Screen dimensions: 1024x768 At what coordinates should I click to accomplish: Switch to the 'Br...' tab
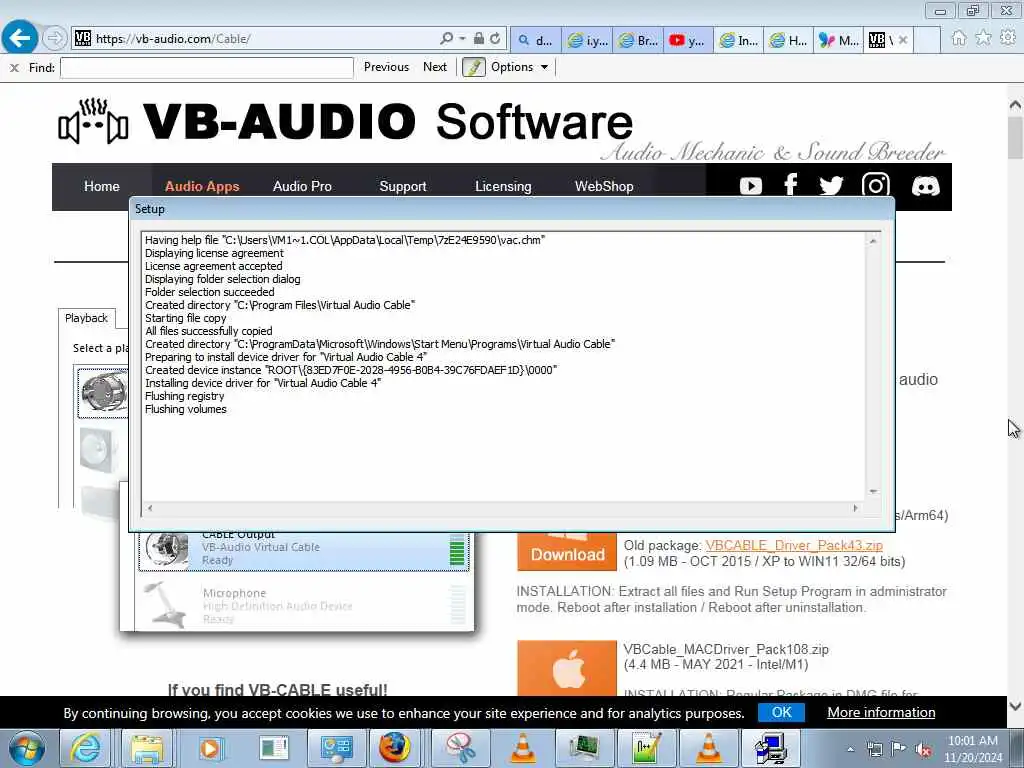[638, 40]
